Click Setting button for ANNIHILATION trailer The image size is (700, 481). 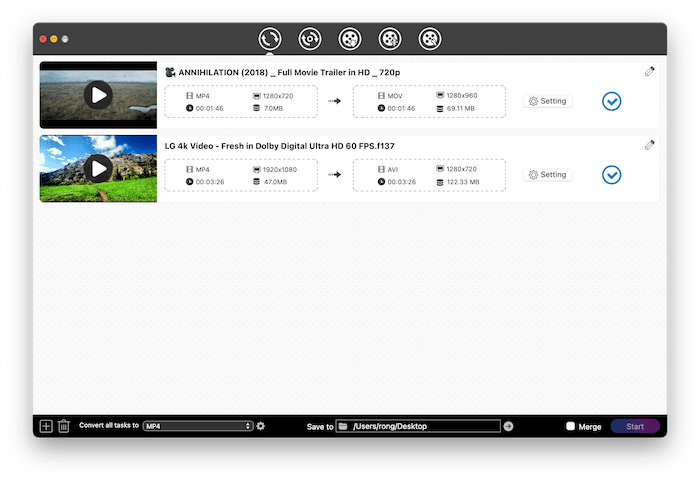pyautogui.click(x=548, y=101)
